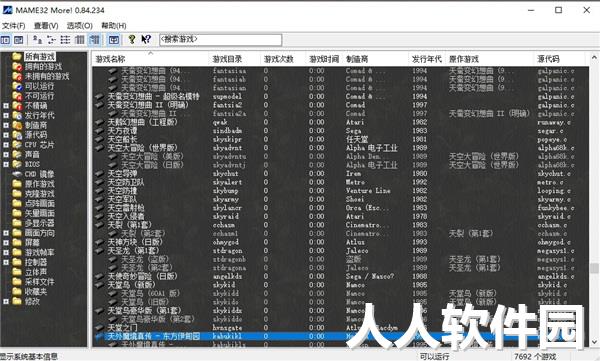This screenshot has width=600, height=361.
Task: Expand the BIOS folder
Action: click(6, 164)
